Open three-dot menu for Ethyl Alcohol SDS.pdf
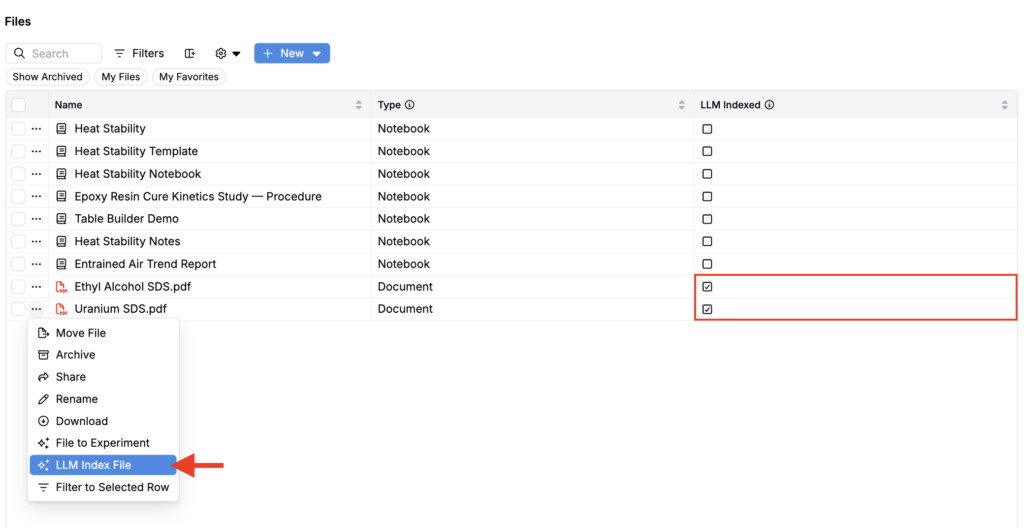This screenshot has height=528, width=1024. point(36,286)
